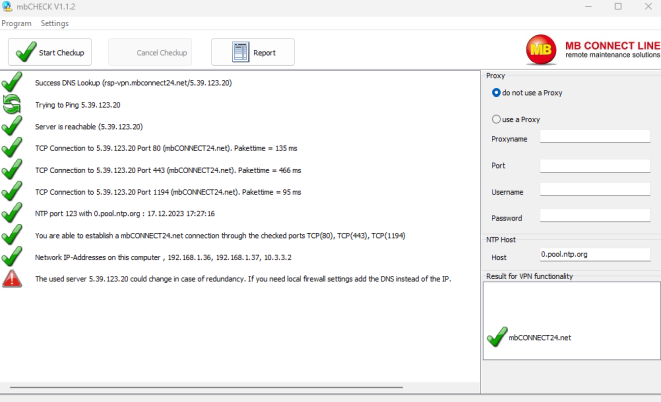Click the check icon beside NTP port 123

[12, 213]
